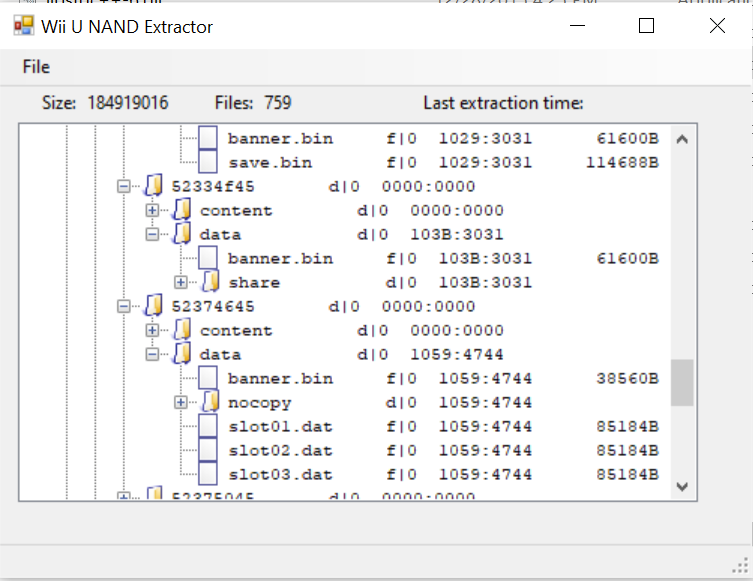Screen dimensions: 753x581
Task: Select the 52334f45 folder label
Action: point(213,187)
